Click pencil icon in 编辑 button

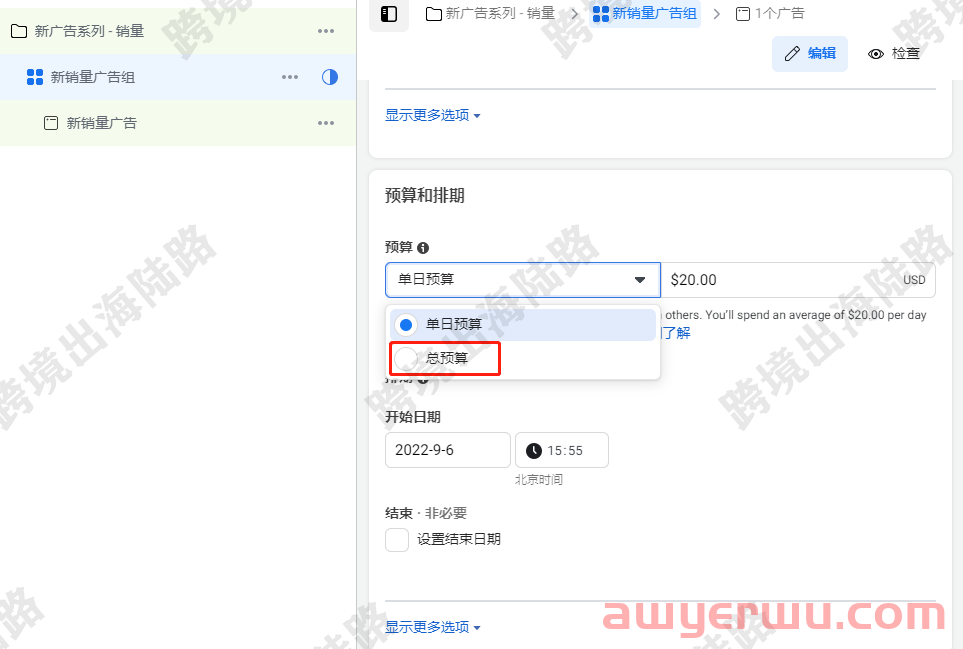(x=792, y=53)
